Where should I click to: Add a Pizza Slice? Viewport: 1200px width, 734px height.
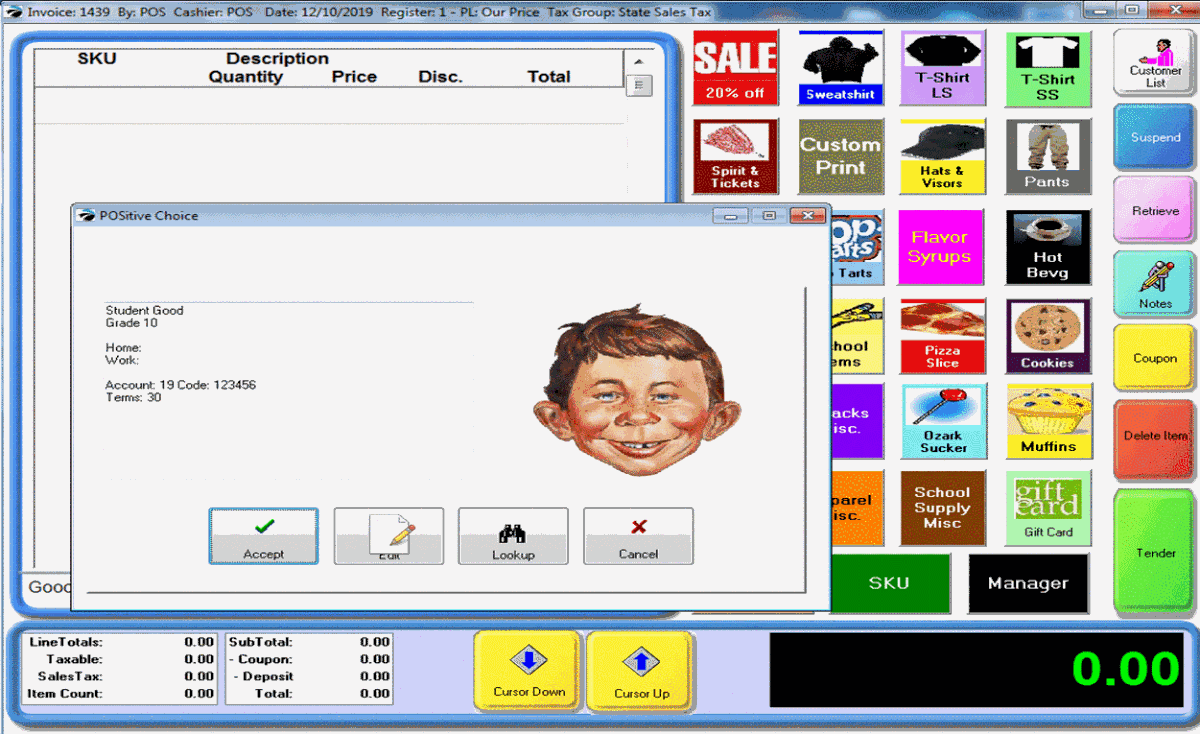point(942,336)
